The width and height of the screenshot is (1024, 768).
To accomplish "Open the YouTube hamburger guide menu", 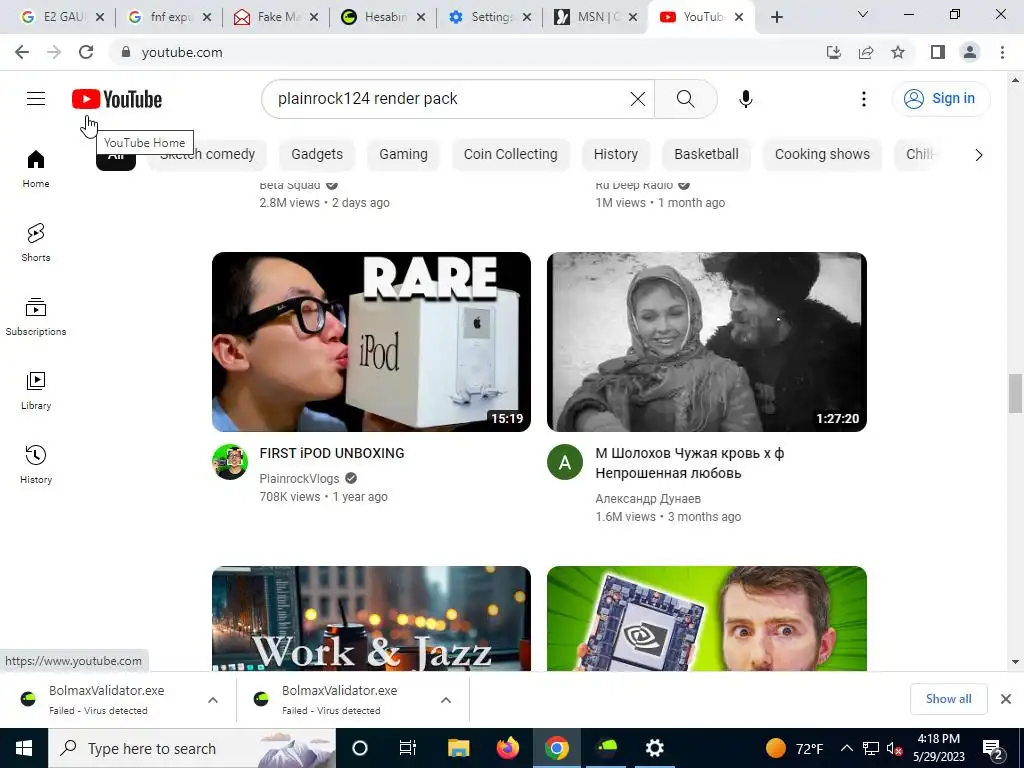I will point(36,99).
